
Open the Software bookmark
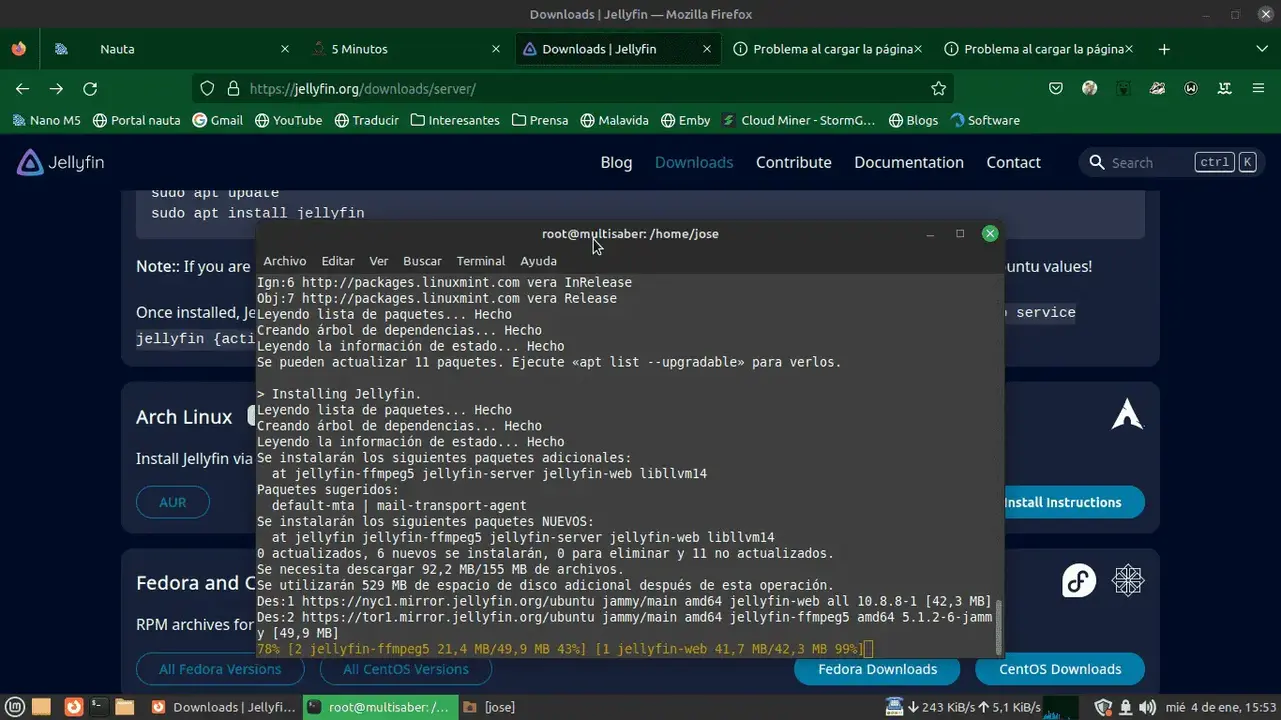click(x=985, y=120)
